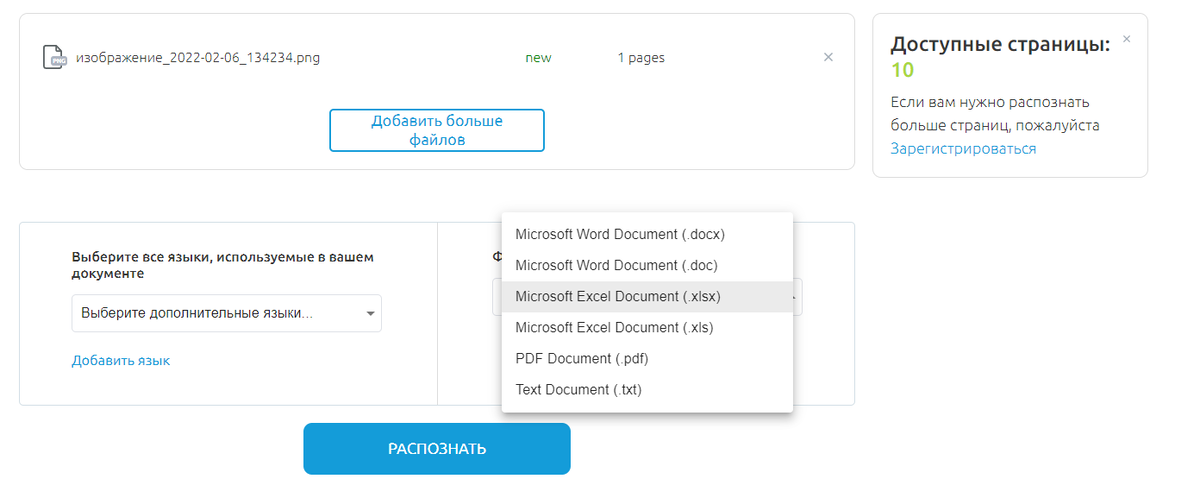Screen dimensions: 1200x479
Task: Select Microsoft Excel Document (.xls) option
Action: pyautogui.click(x=647, y=327)
